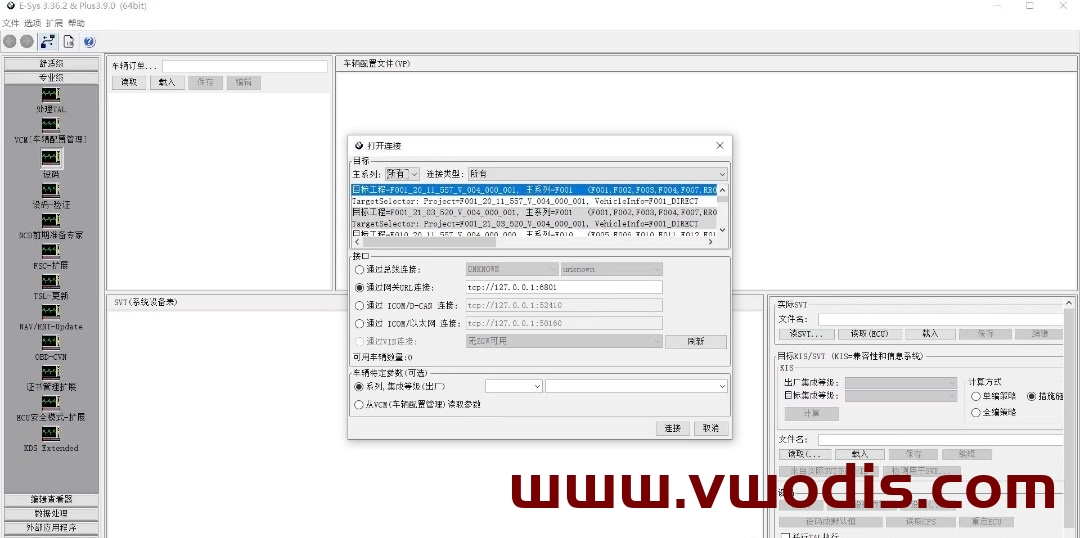Open the NCD前期准备专家 module icon
Viewport: 1085px width, 538px height.
[51, 220]
